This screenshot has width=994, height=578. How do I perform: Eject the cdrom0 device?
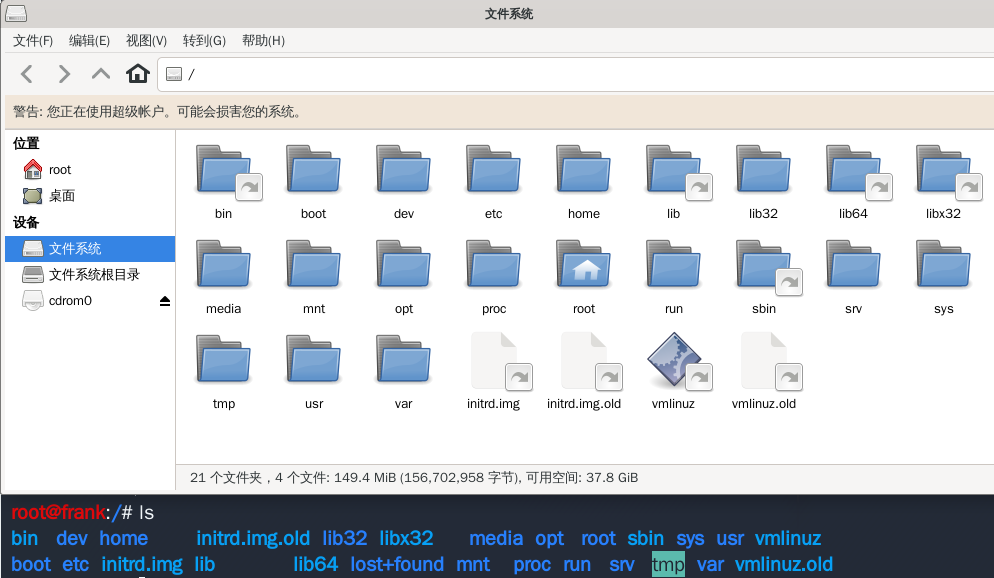[165, 301]
